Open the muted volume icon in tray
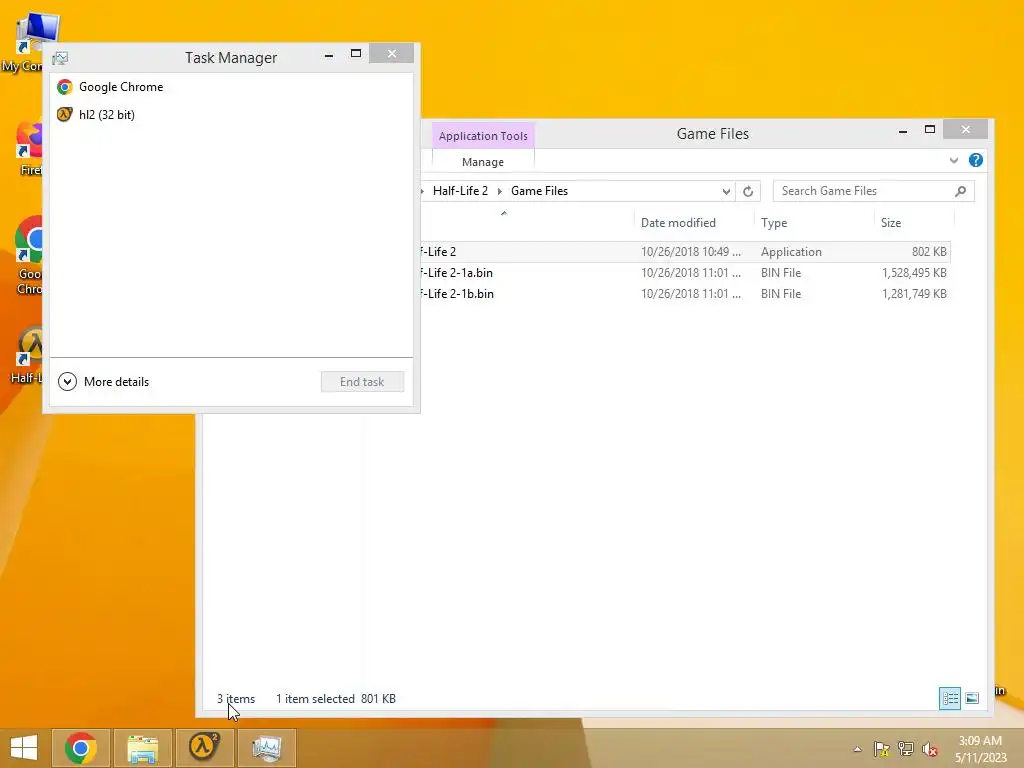1024x768 pixels. [x=930, y=749]
